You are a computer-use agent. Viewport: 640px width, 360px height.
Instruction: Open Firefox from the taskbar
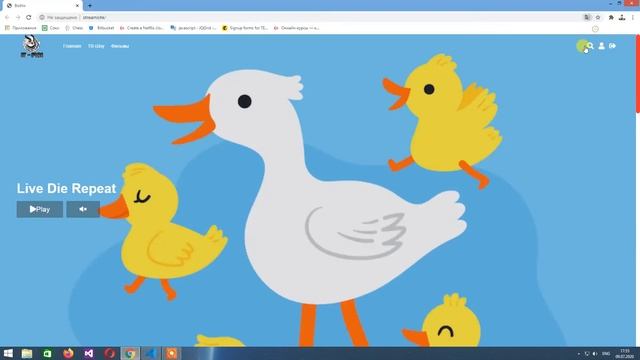tap(68, 353)
